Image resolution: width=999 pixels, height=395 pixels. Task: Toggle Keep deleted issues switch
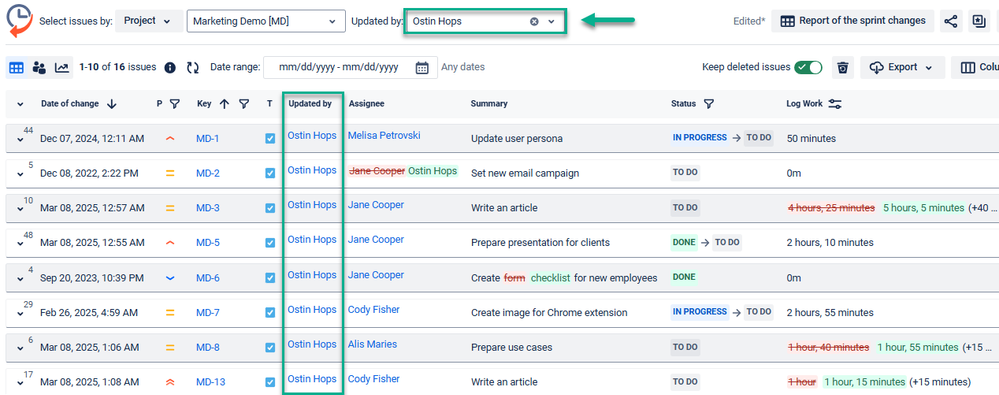pos(808,67)
